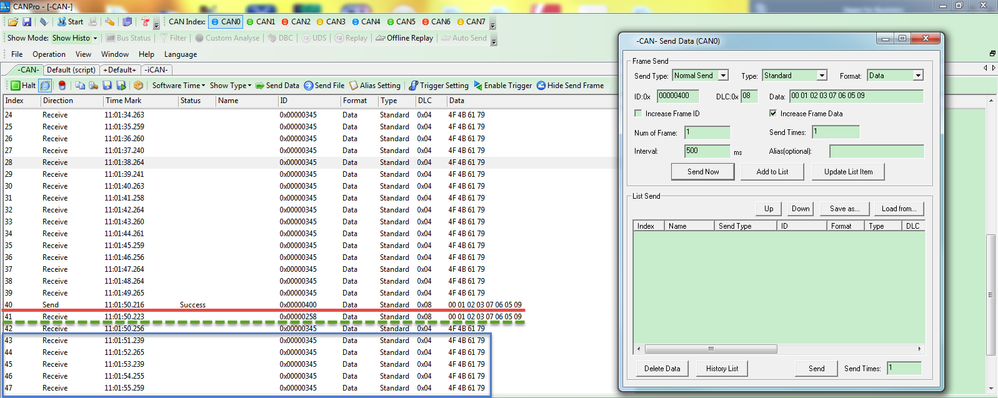Open the Show Type dropdown
This screenshot has width=998, height=398.
(x=230, y=85)
